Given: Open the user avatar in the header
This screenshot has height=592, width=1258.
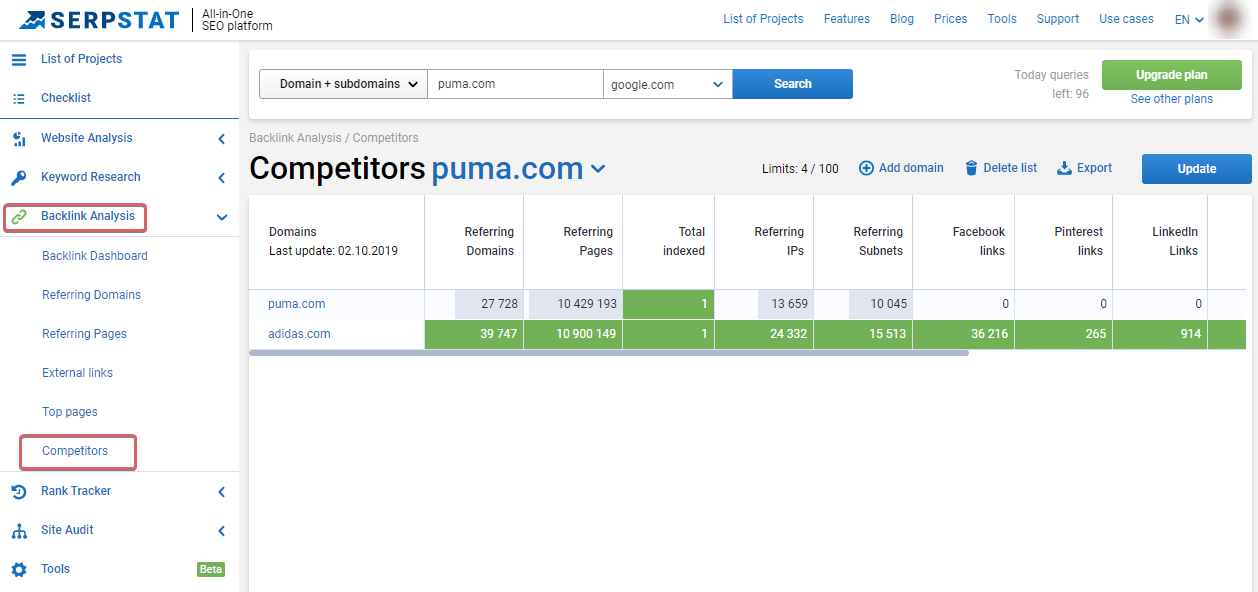Looking at the screenshot, I should [x=1227, y=19].
